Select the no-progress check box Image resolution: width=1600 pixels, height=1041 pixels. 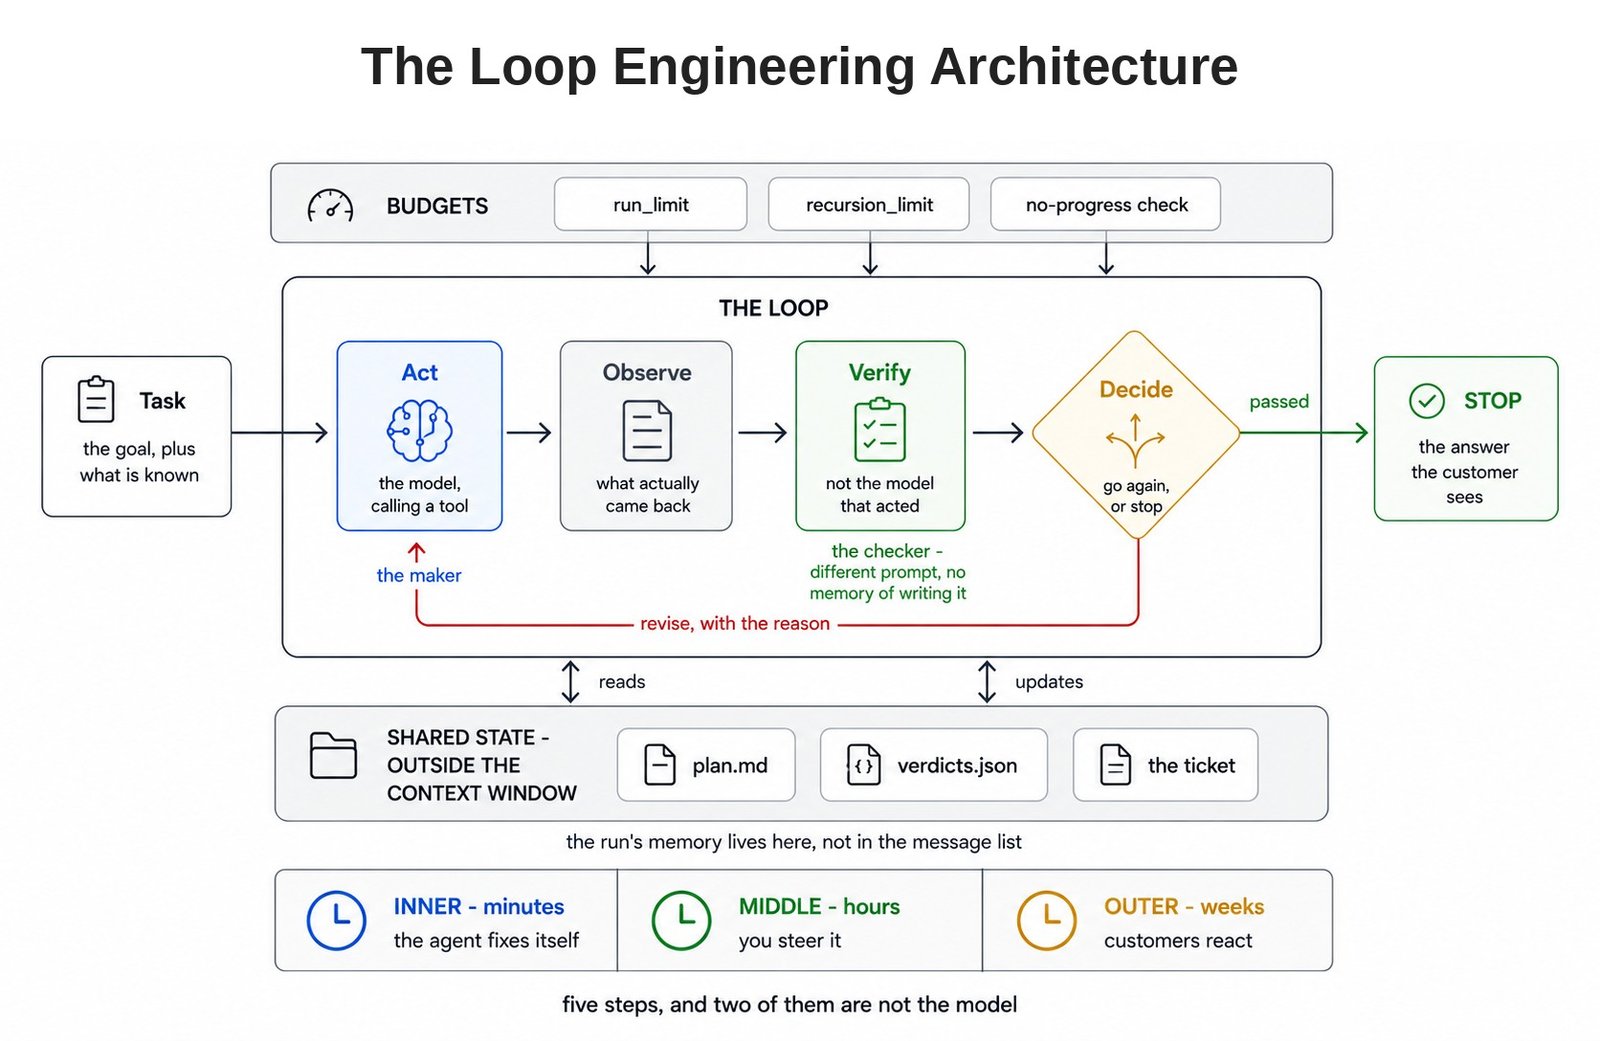[x=1106, y=204]
